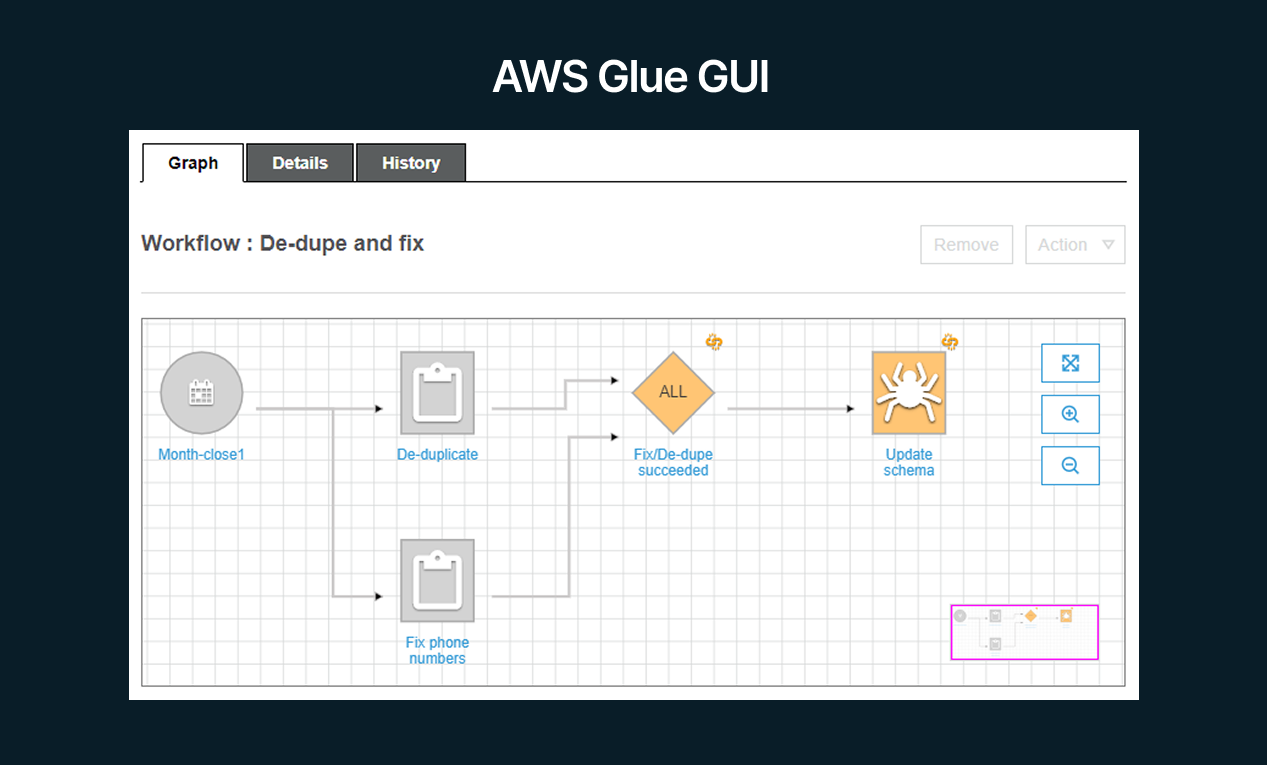Click the Fix phone numbers label
Image resolution: width=1267 pixels, height=765 pixels.
pos(437,651)
